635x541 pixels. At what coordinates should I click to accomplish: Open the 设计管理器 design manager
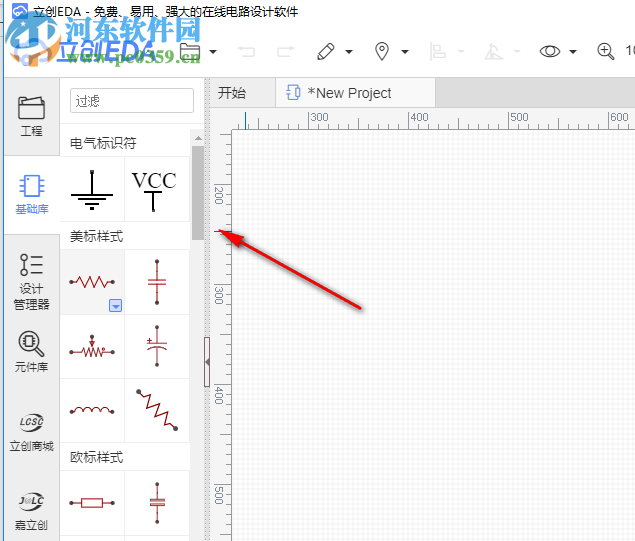click(32, 281)
